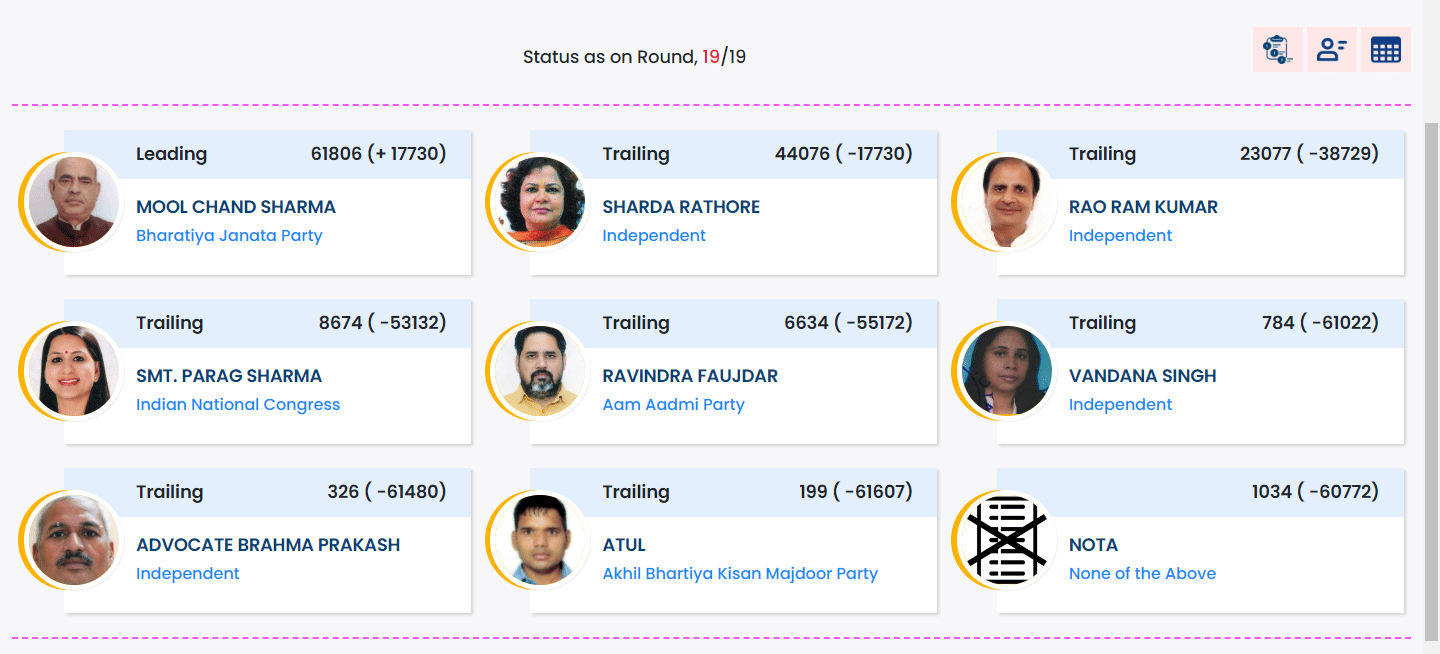The width and height of the screenshot is (1440, 654).
Task: Open the candidate list view icon
Action: pyautogui.click(x=1331, y=50)
